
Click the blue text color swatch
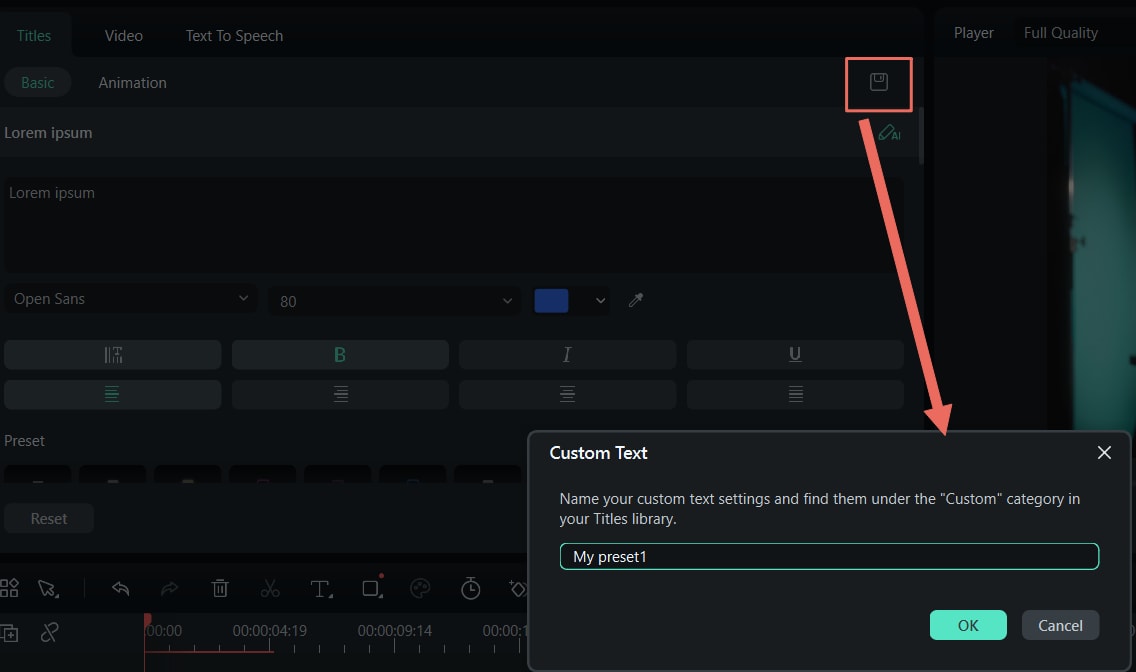tap(551, 301)
